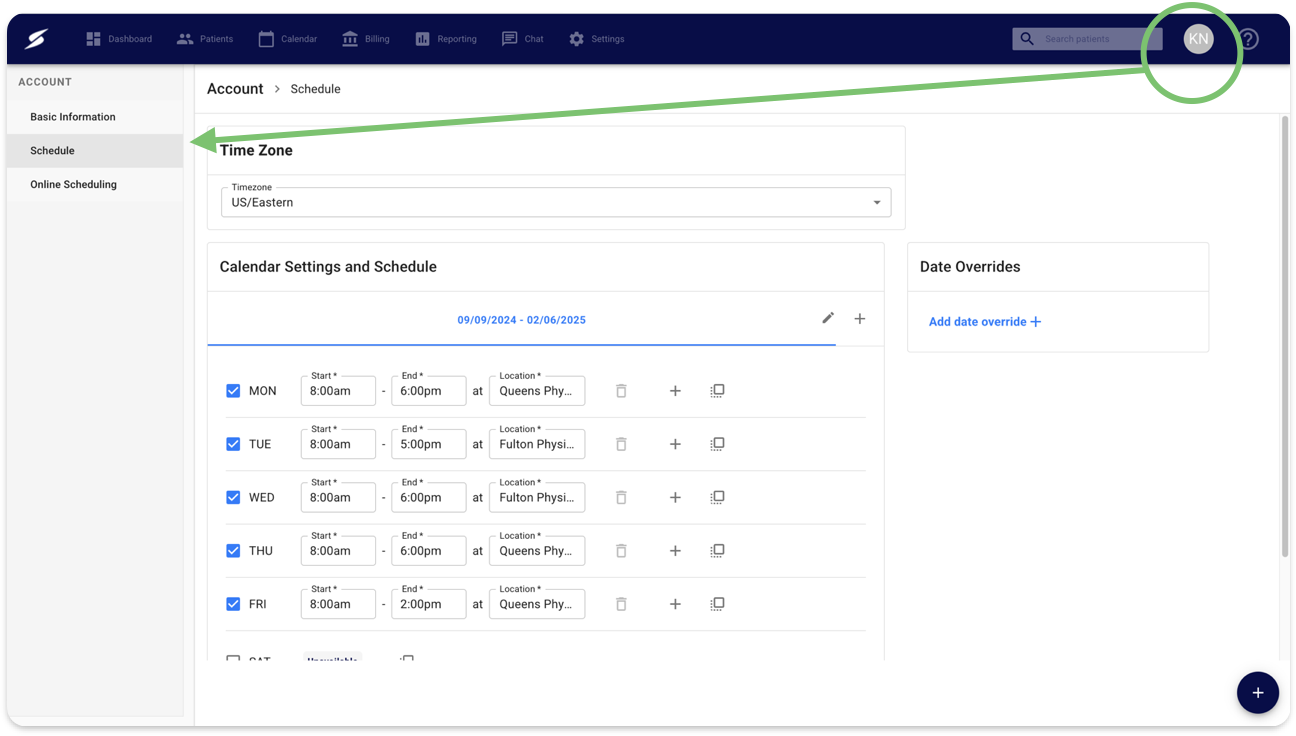Copy Friday hours to other days
Viewport: 1296px width, 736px height.
coord(717,604)
